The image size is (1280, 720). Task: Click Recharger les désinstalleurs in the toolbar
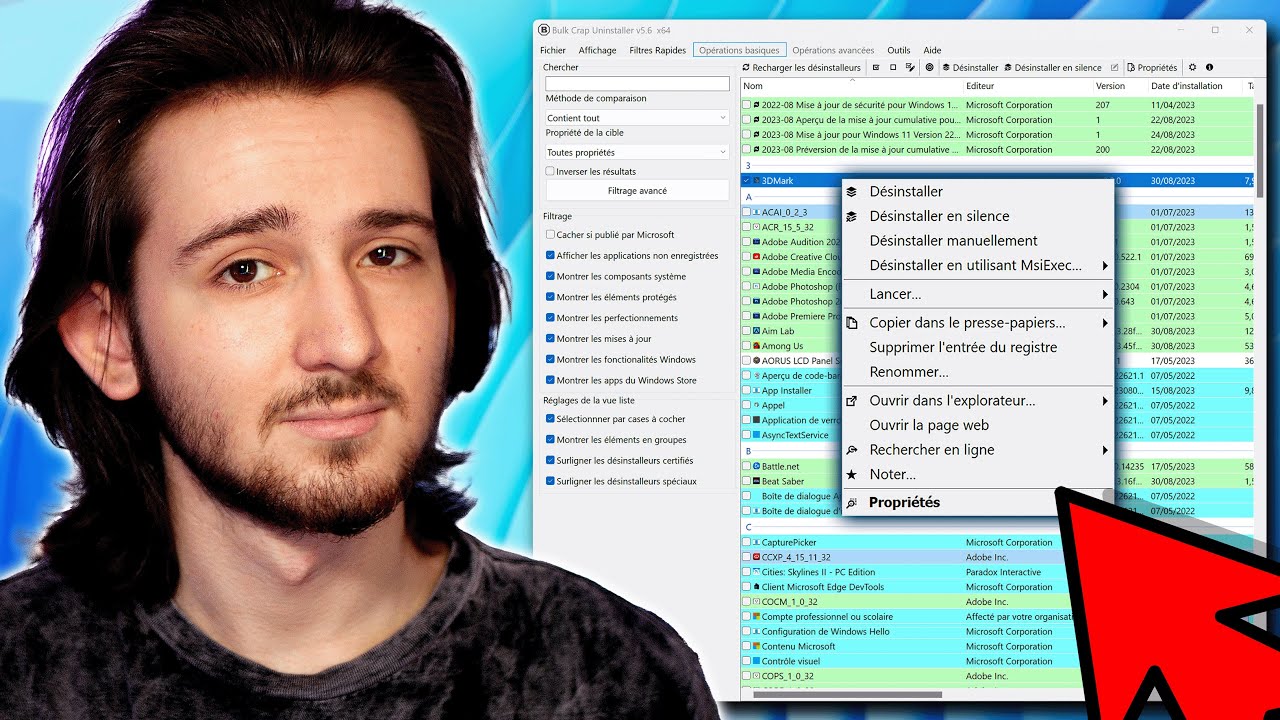pyautogui.click(x=801, y=67)
